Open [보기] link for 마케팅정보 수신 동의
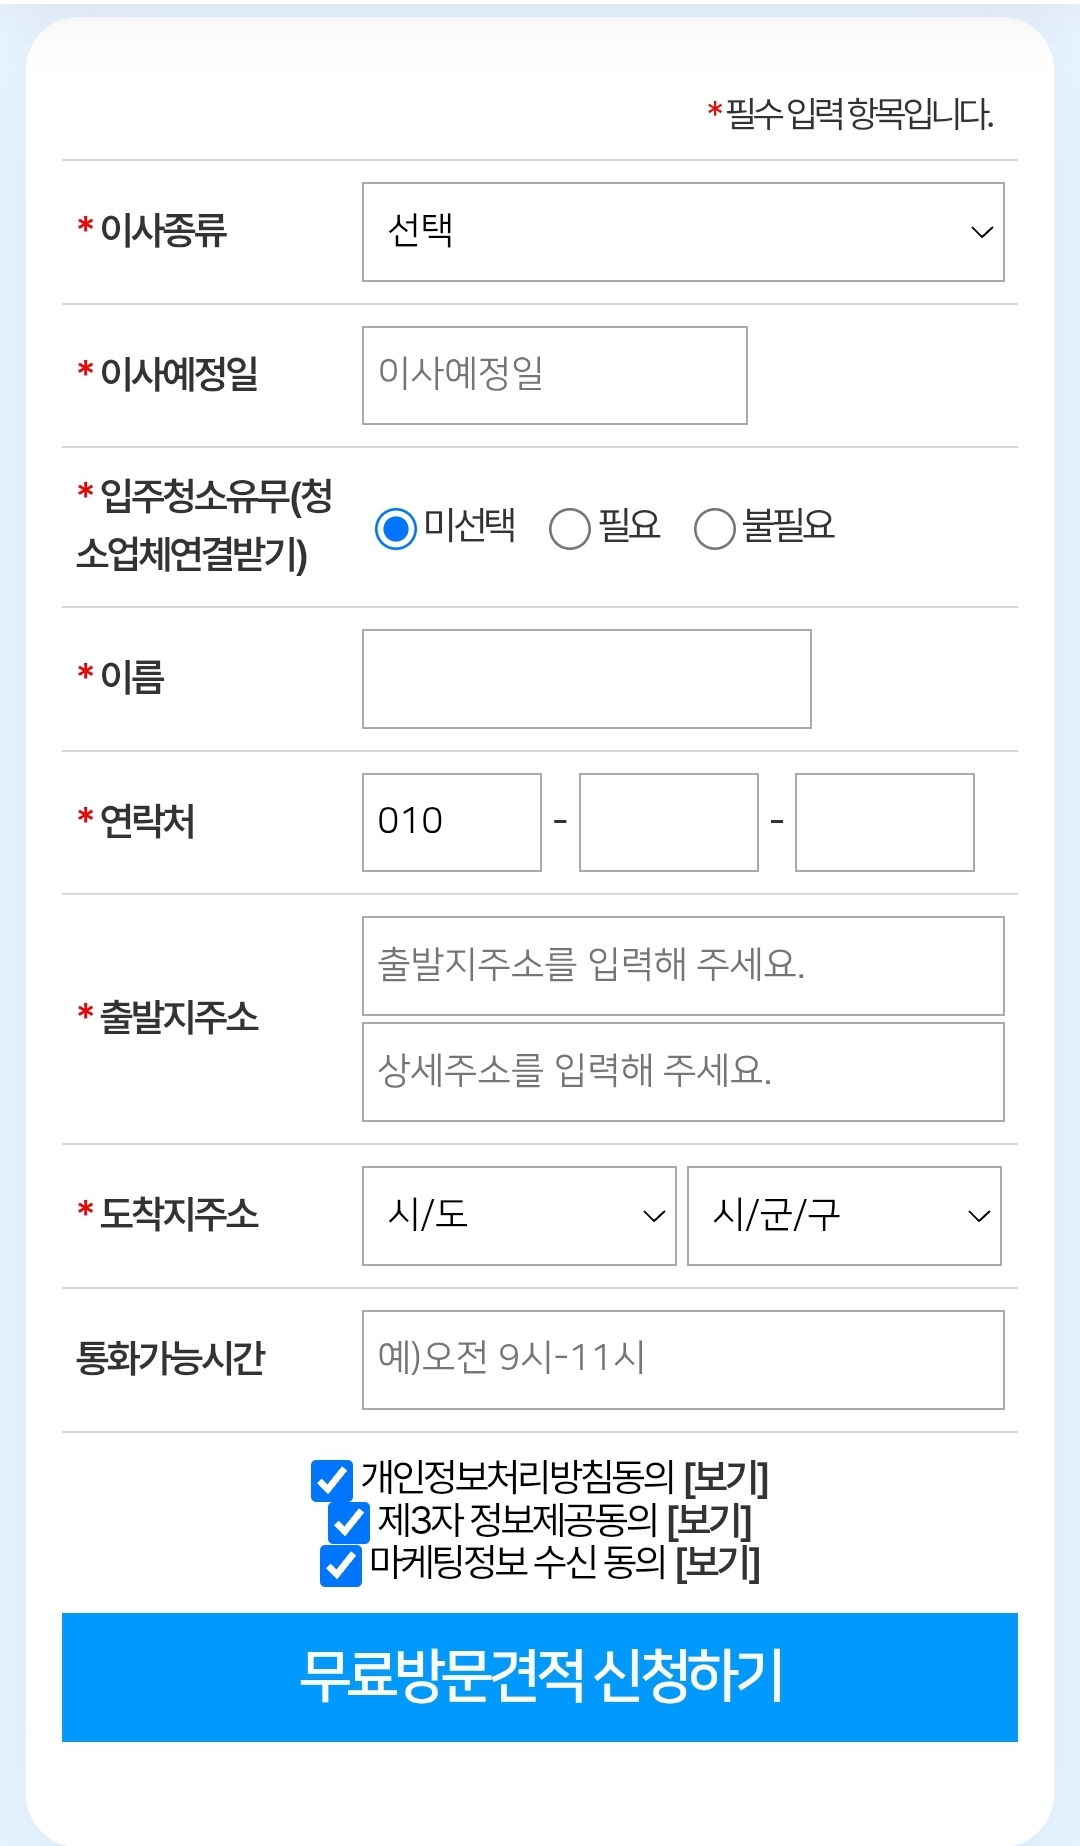Image resolution: width=1080 pixels, height=1846 pixels. click(718, 1563)
